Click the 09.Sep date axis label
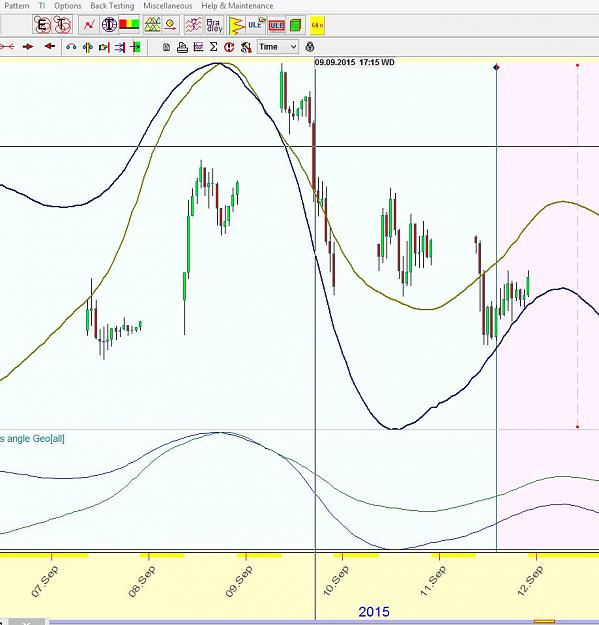This screenshot has height=625, width=599. 238,581
